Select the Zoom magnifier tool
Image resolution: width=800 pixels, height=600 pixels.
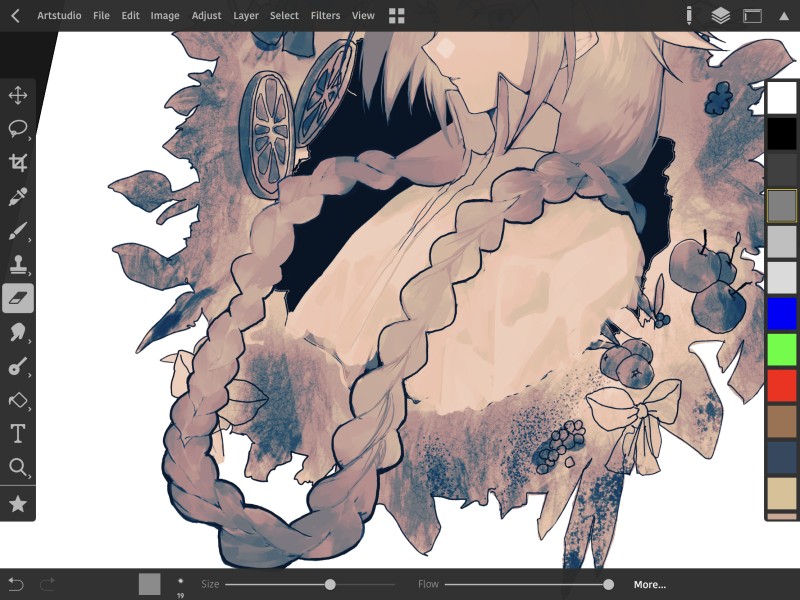pos(18,467)
